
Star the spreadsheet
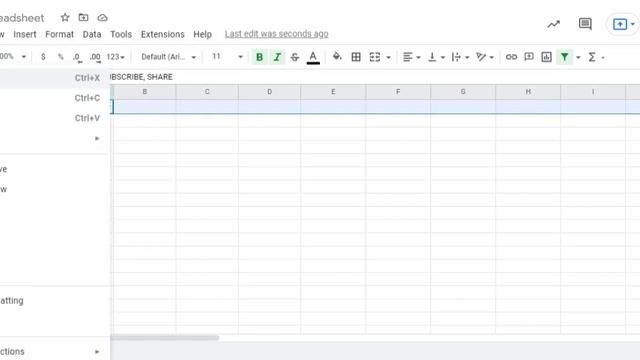[65, 18]
